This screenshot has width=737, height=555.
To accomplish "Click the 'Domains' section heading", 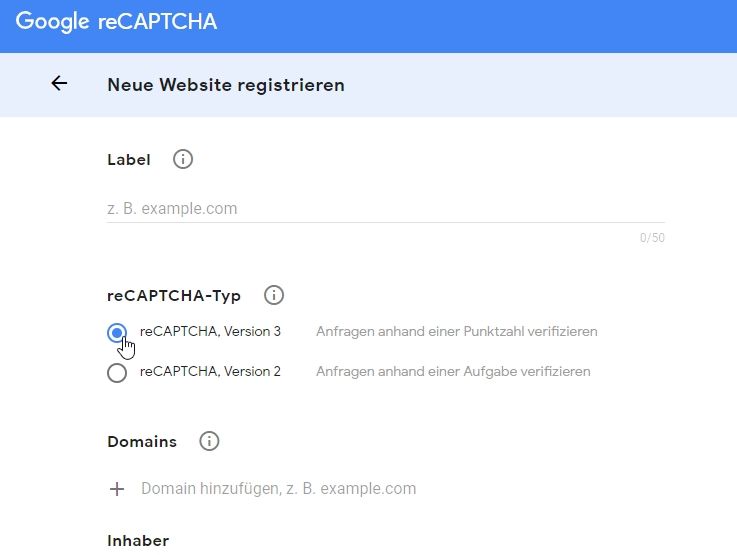I will tap(142, 441).
